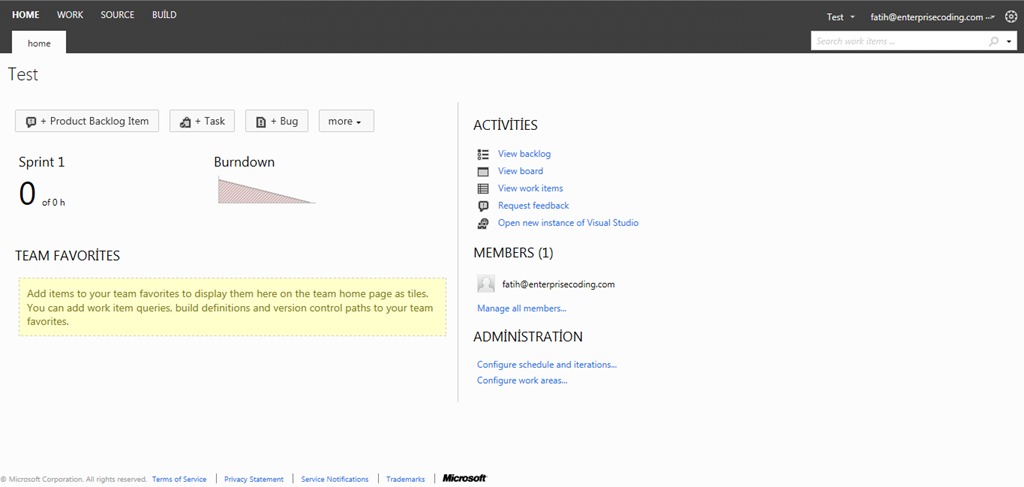This screenshot has height=487, width=1024.
Task: Click the sprint hours count 0
Action: click(x=27, y=194)
